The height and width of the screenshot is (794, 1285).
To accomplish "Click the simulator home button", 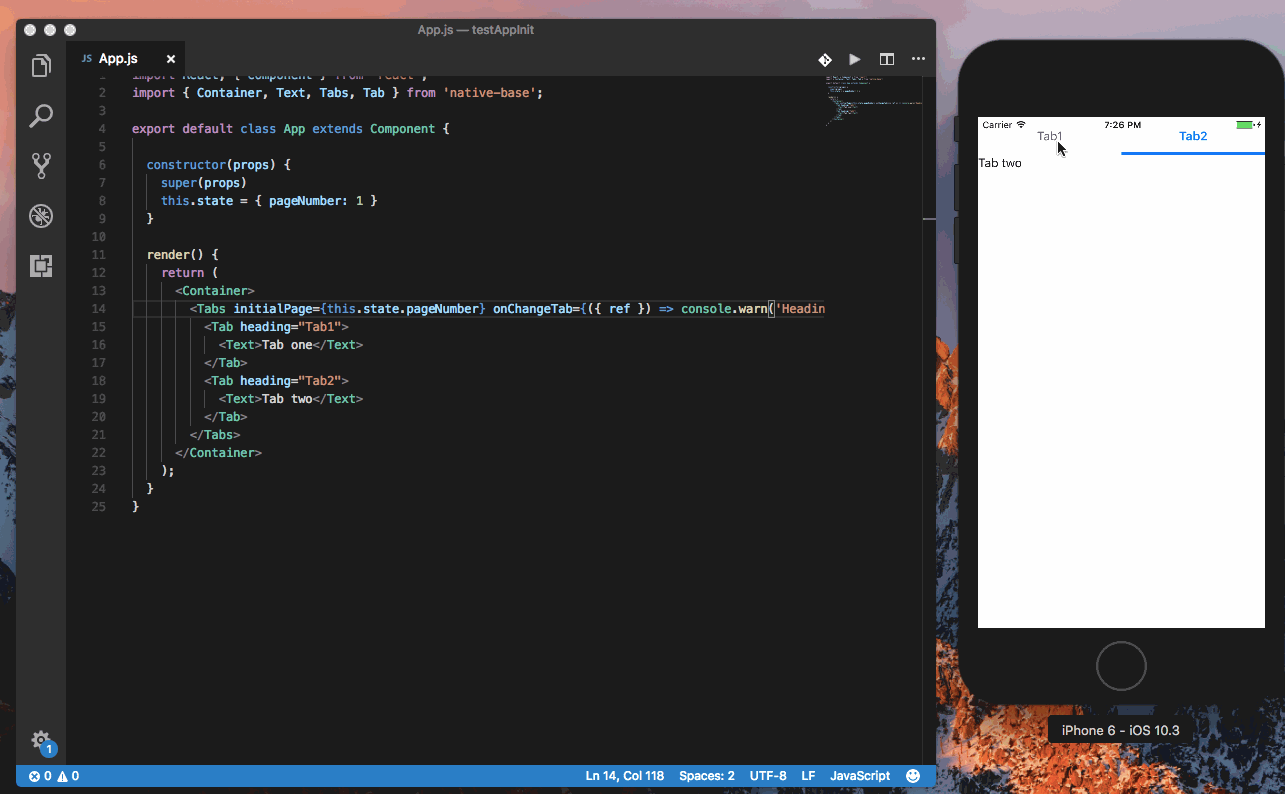I will click(1121, 666).
